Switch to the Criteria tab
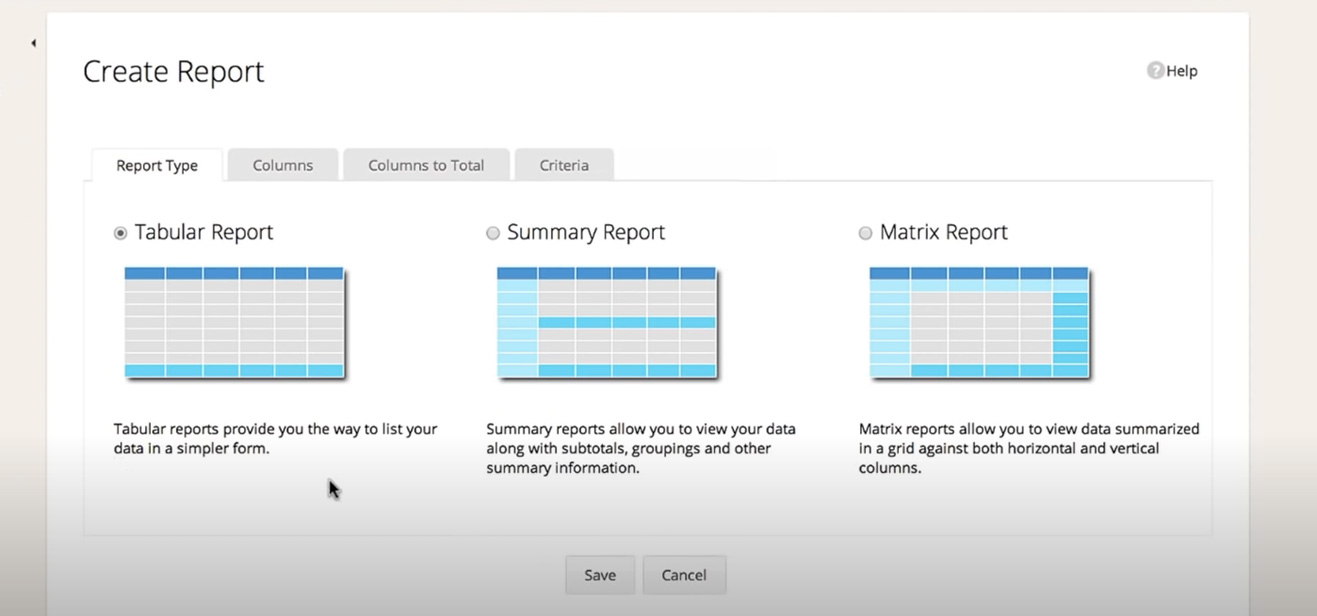Viewport: 1317px width, 616px height. pyautogui.click(x=564, y=164)
